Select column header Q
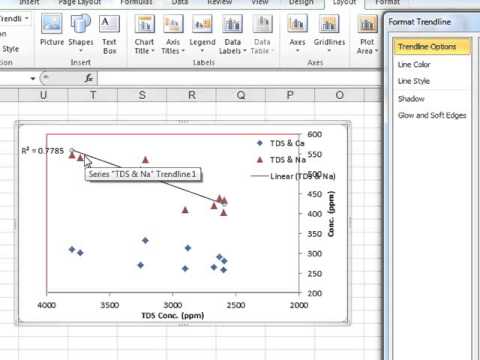480x360 pixels. [241, 95]
